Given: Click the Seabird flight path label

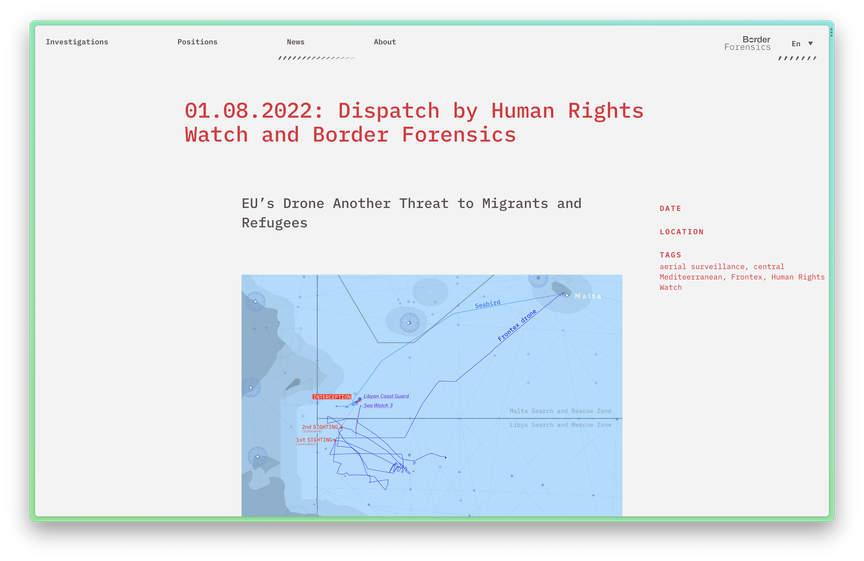Looking at the screenshot, I should point(488,304).
